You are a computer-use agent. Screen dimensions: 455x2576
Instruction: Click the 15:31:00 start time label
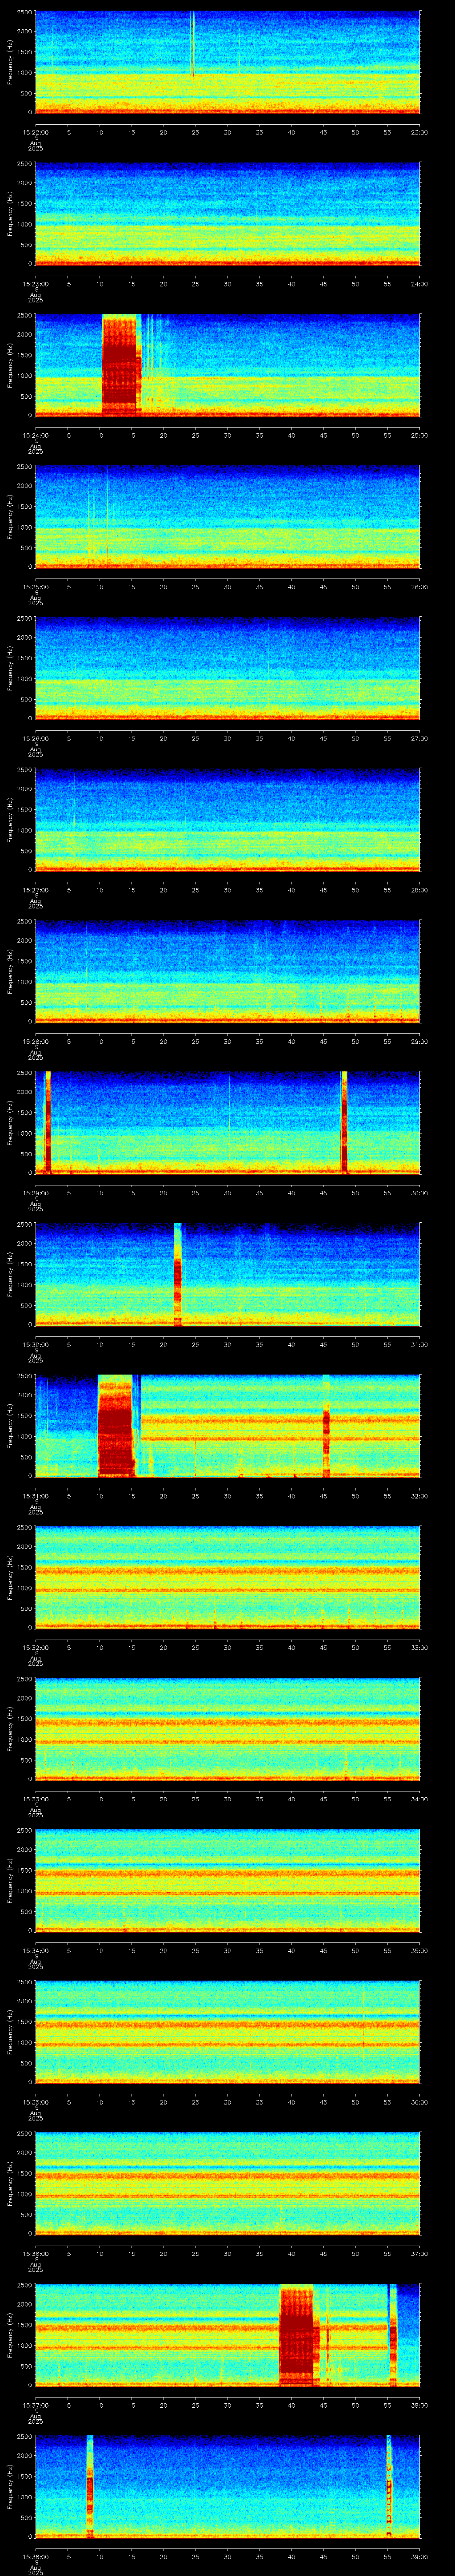(35, 1496)
